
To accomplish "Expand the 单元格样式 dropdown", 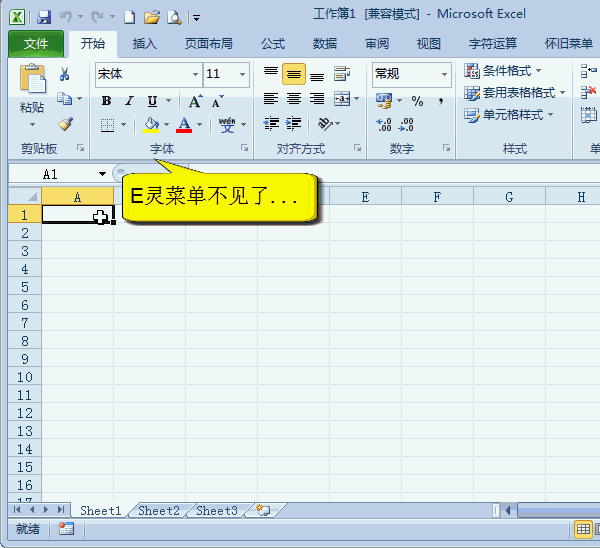I will 551,114.
